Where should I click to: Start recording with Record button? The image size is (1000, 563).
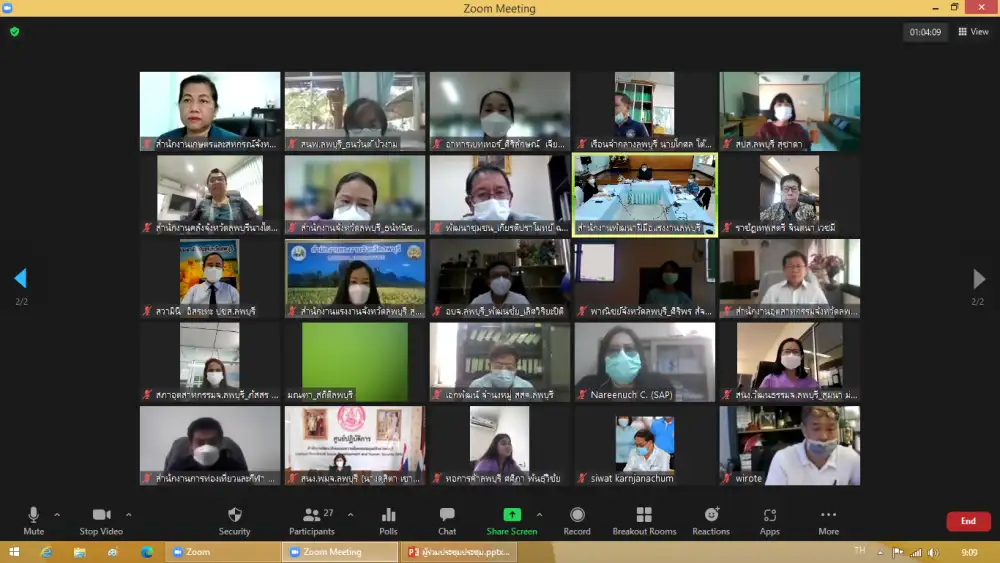tap(577, 520)
